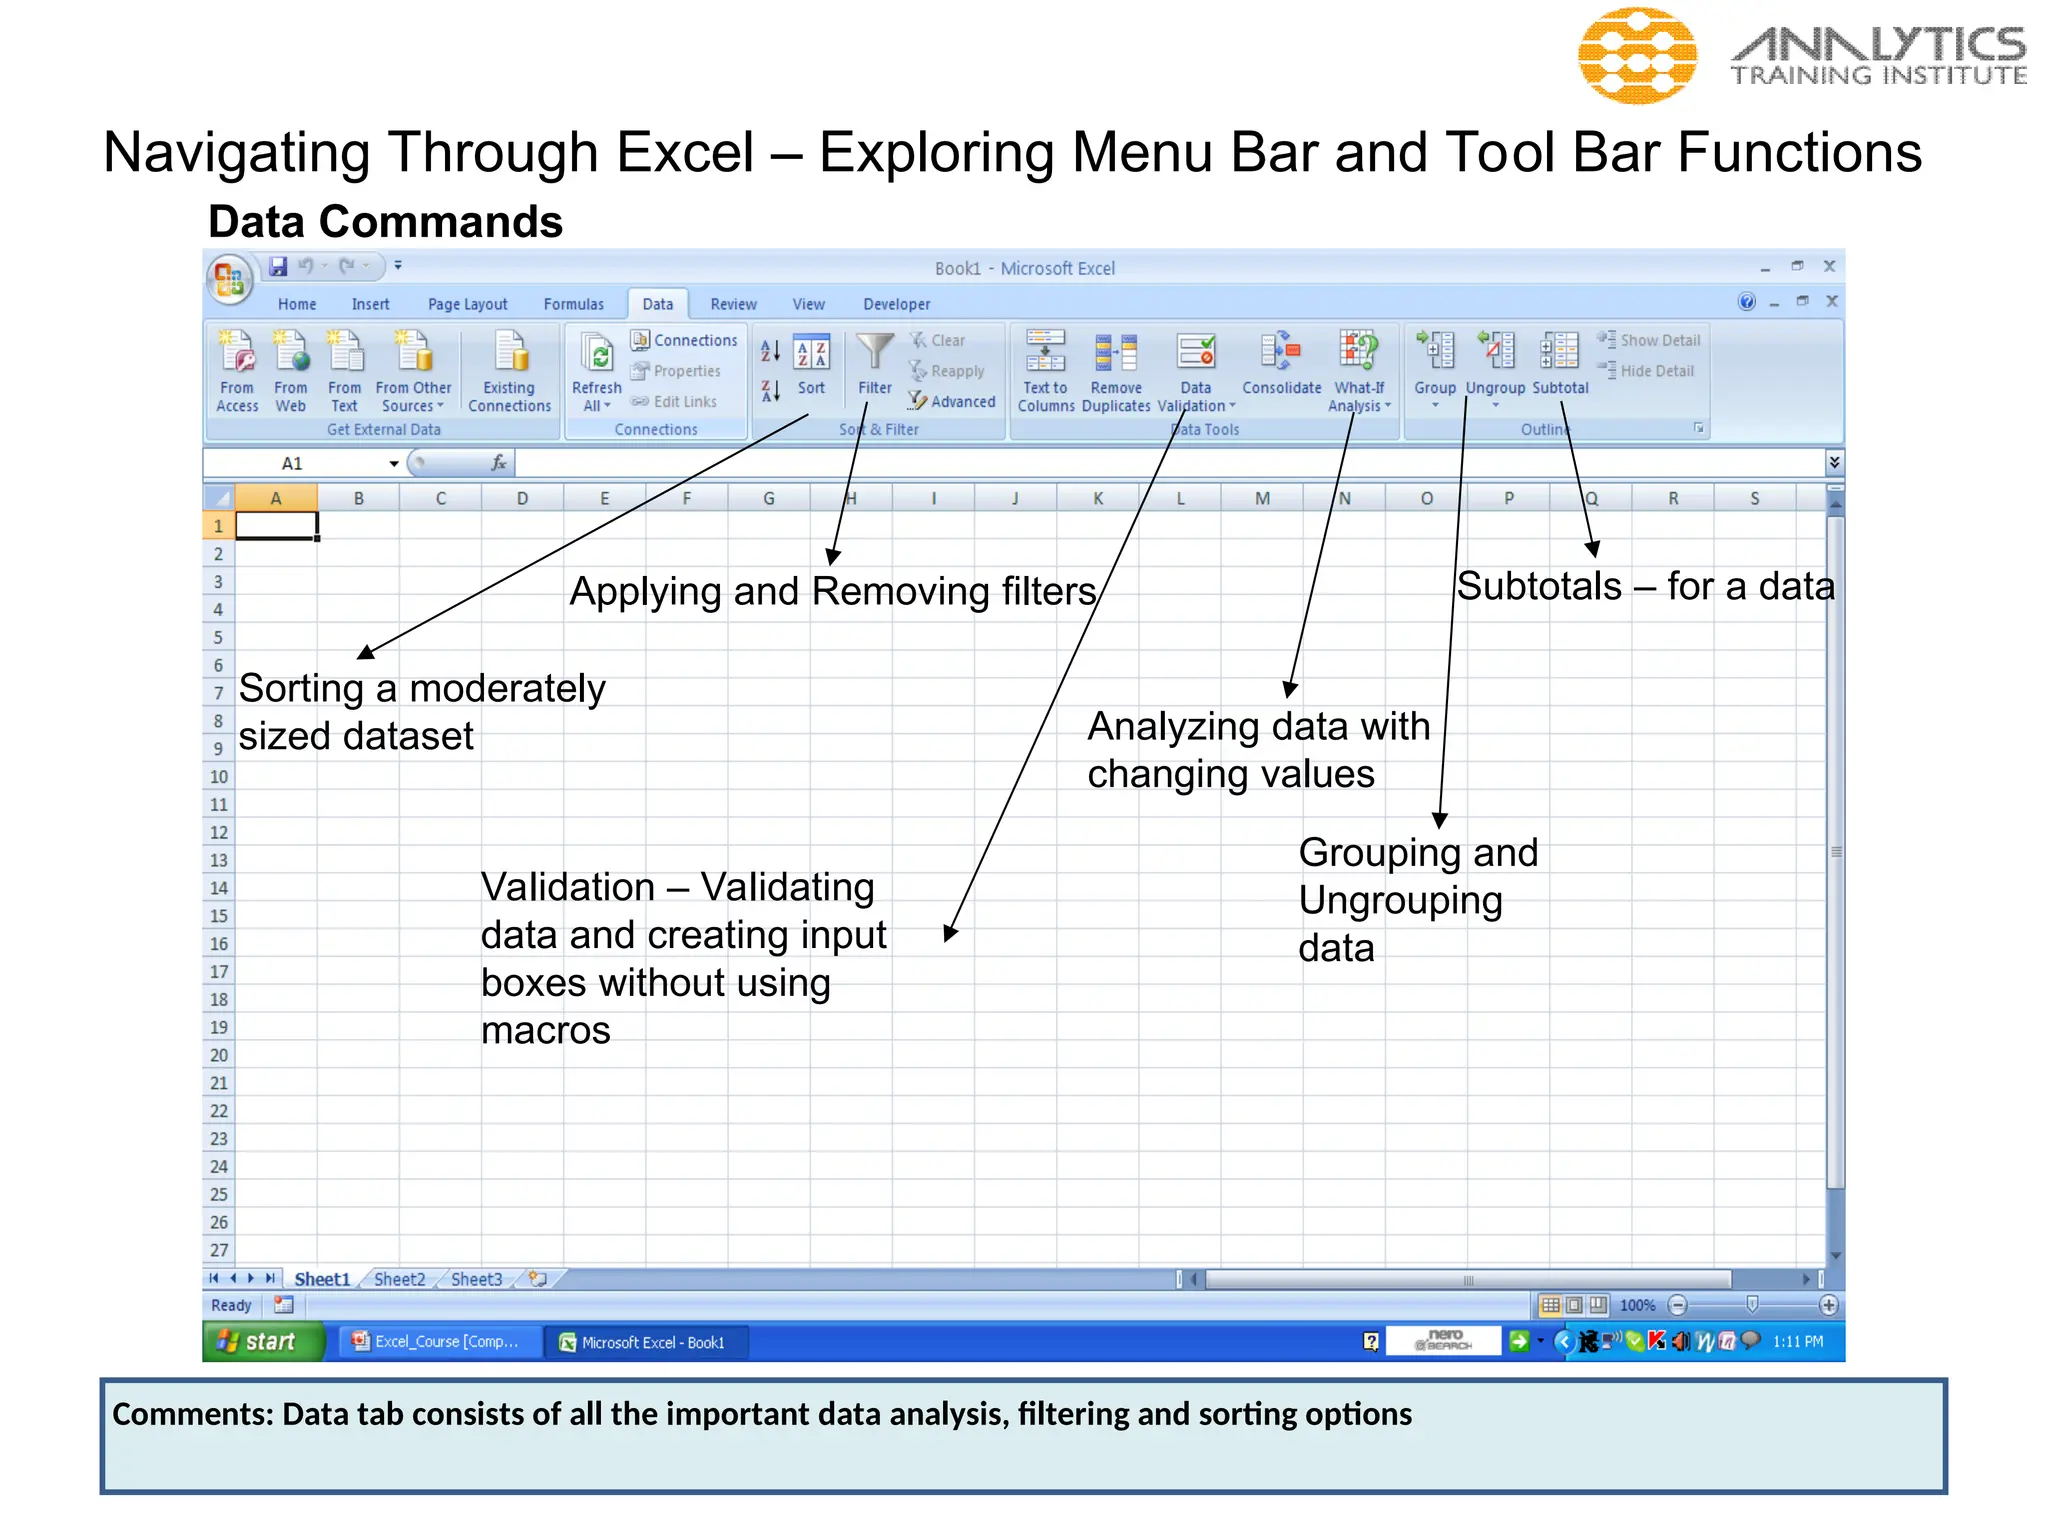The height and width of the screenshot is (1536, 2048).
Task: Click Remove Duplicates
Action: (1116, 370)
